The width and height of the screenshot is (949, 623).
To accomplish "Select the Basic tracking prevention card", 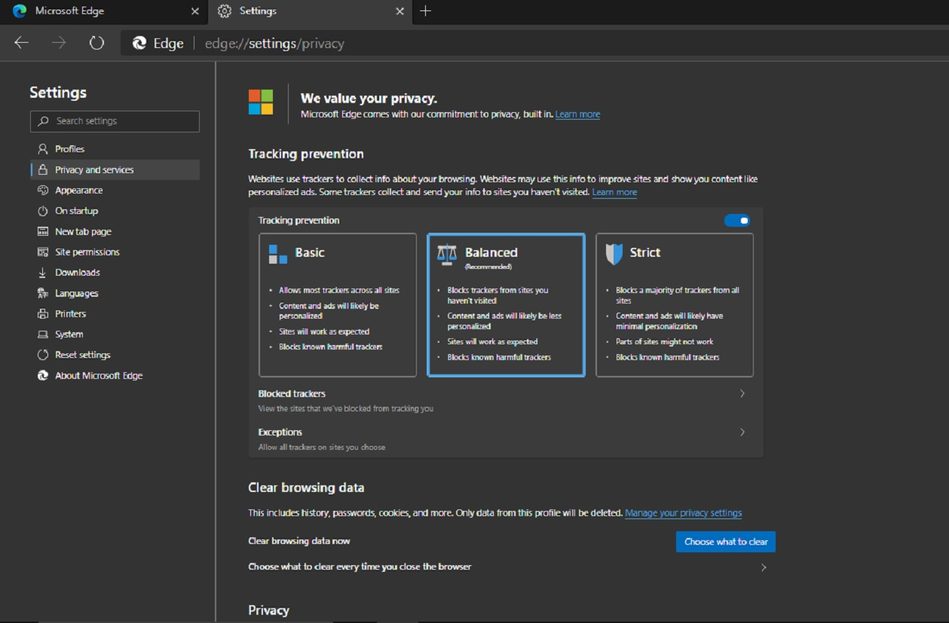I will click(x=338, y=305).
